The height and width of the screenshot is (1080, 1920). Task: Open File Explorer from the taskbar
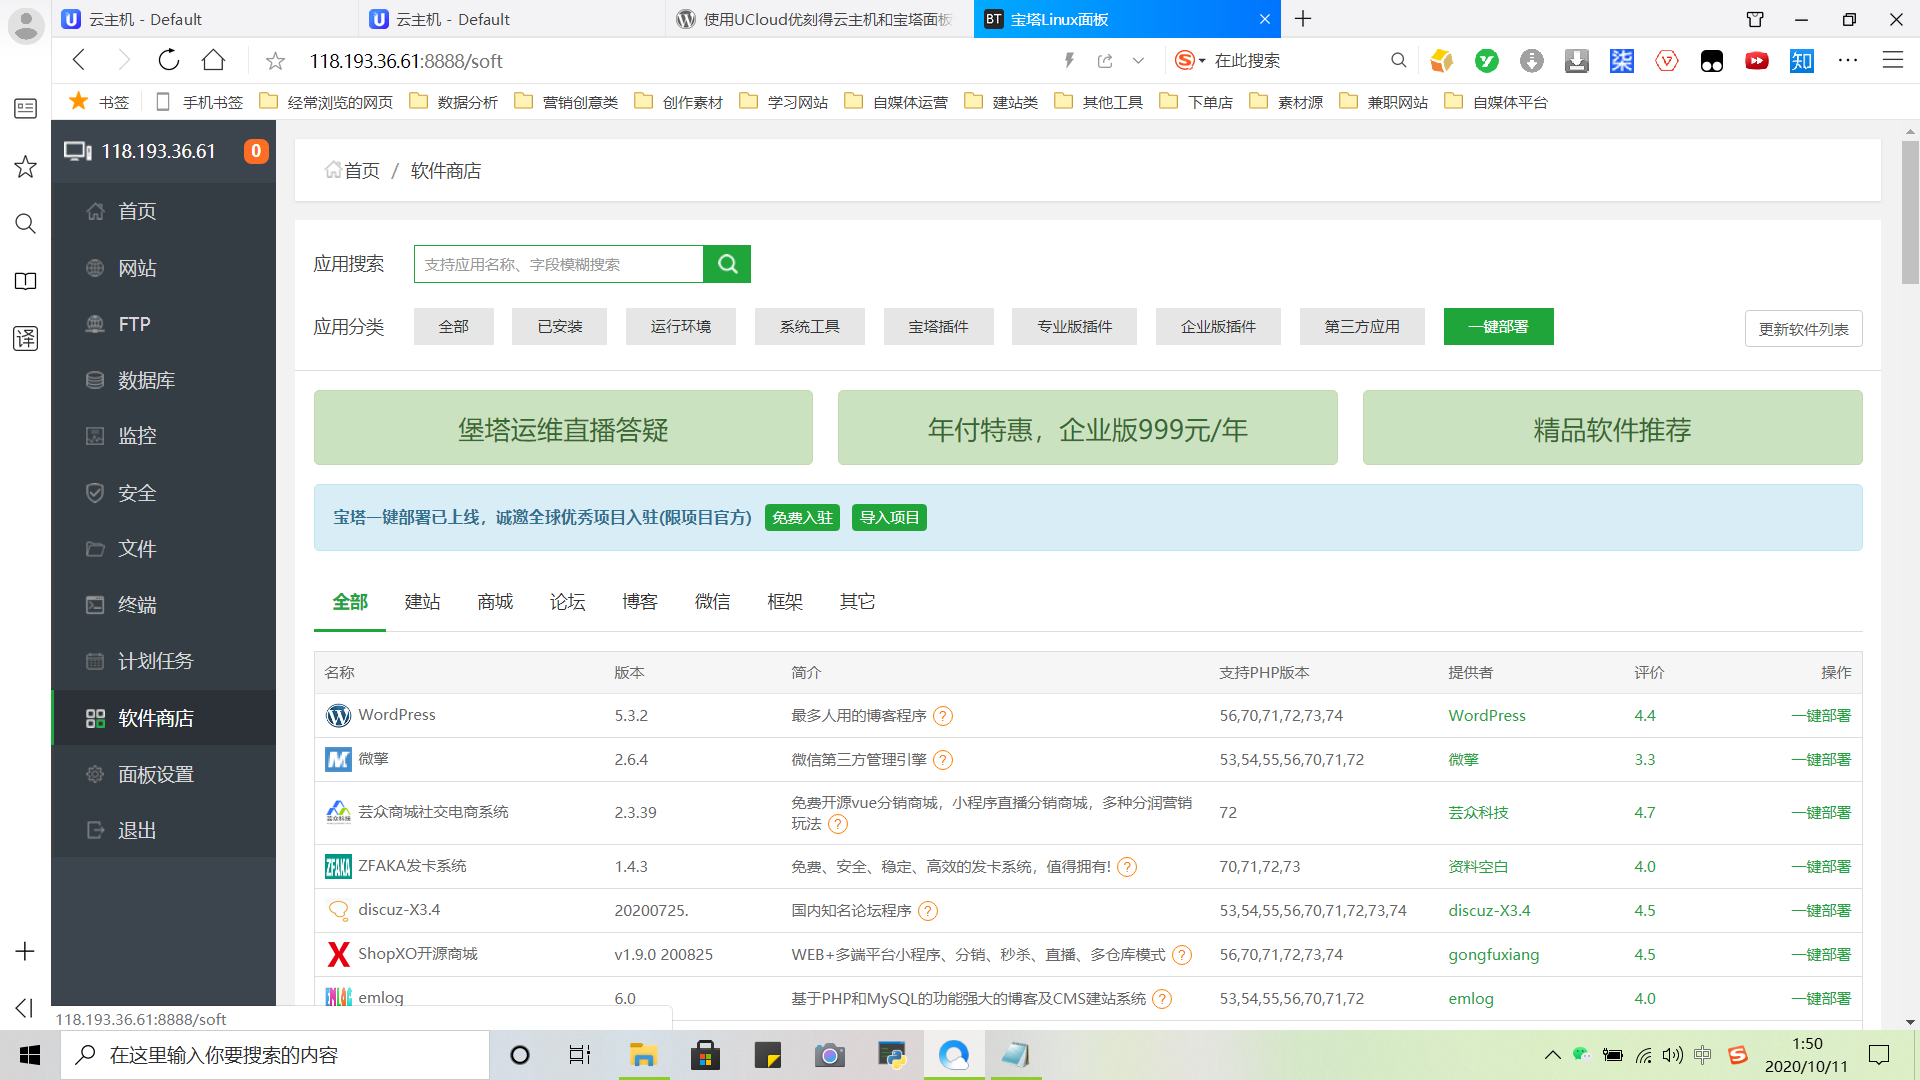(642, 1055)
